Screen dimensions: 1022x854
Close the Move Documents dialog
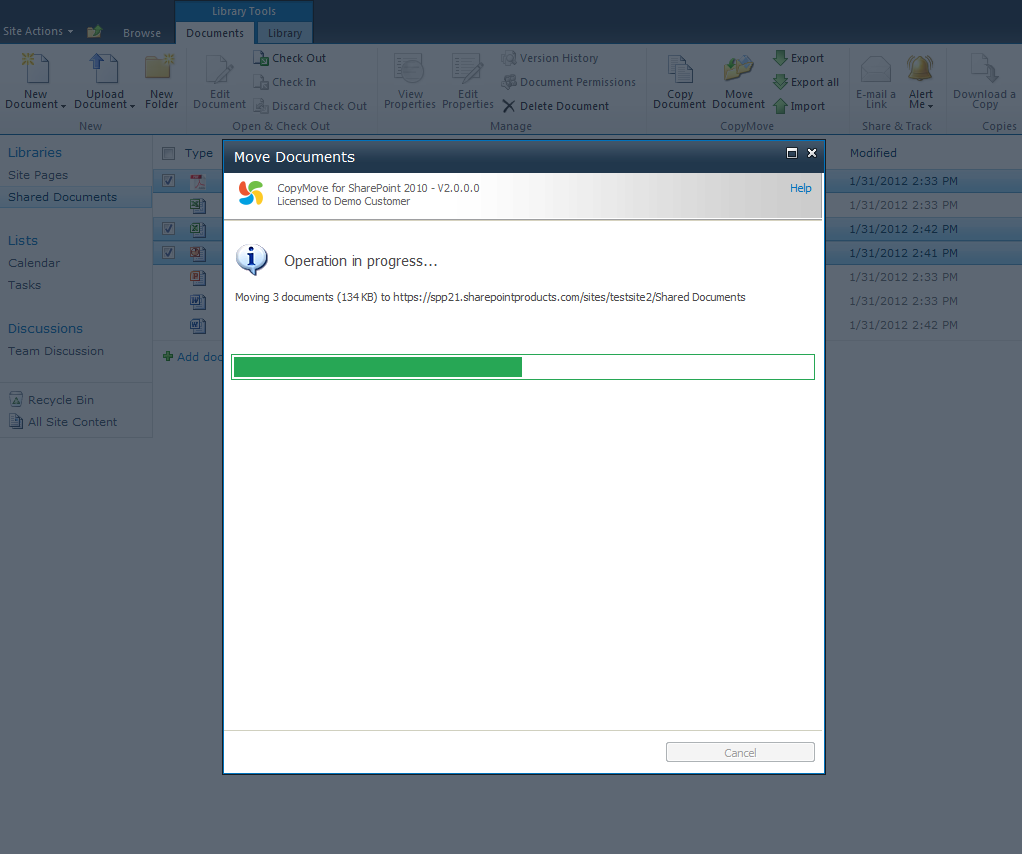[x=811, y=153]
